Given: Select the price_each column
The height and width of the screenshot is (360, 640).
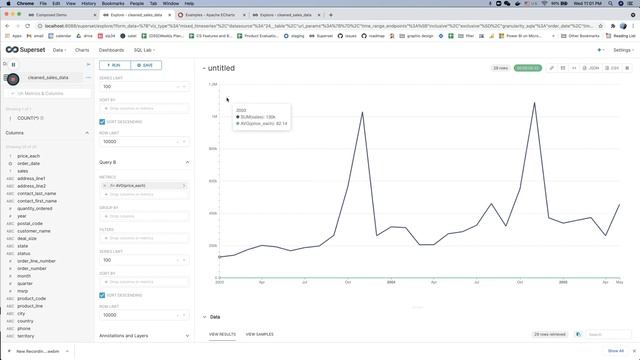Looking at the screenshot, I should 29,156.
